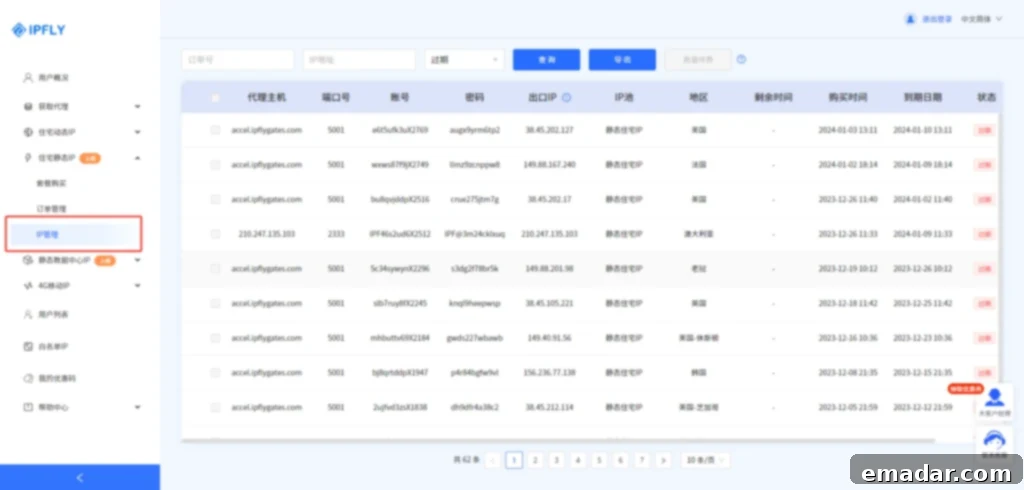Check the row with IP 149.88.201.98
Screen dimensions: 1024x490
pyautogui.click(x=215, y=269)
